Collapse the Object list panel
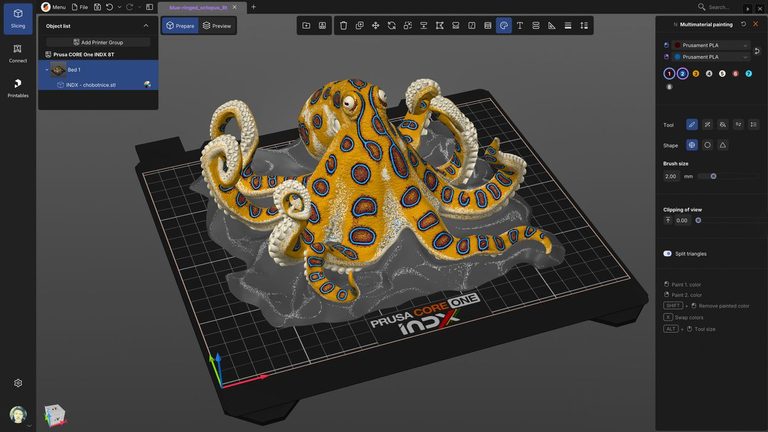Viewport: 768px width, 432px height. (x=146, y=26)
